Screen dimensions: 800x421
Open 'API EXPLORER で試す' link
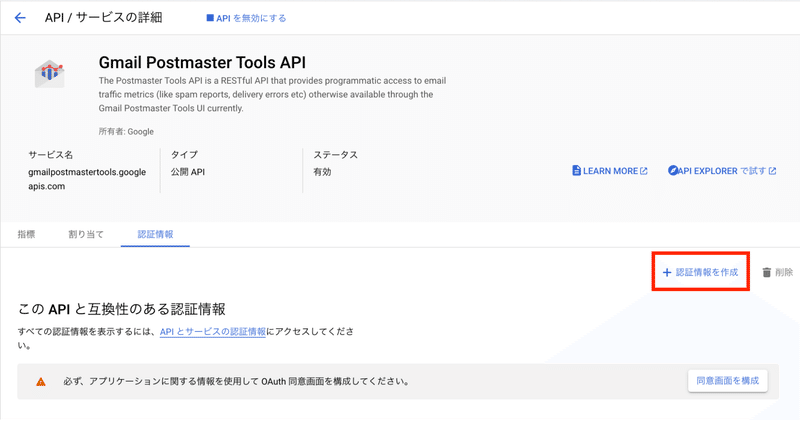(722, 171)
